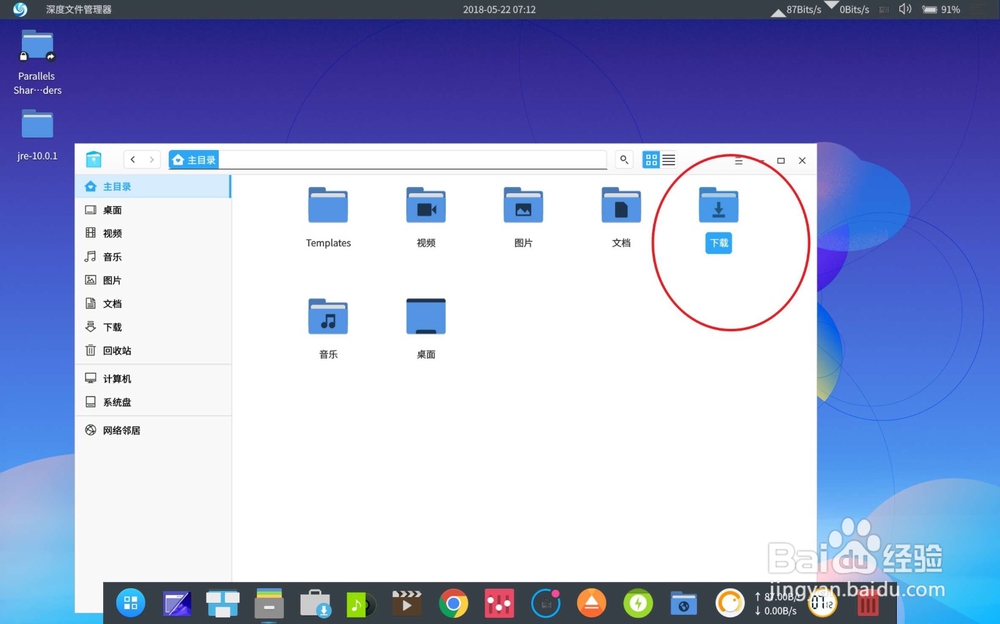Open the blue-ring screen recorder dock icon

(545, 603)
